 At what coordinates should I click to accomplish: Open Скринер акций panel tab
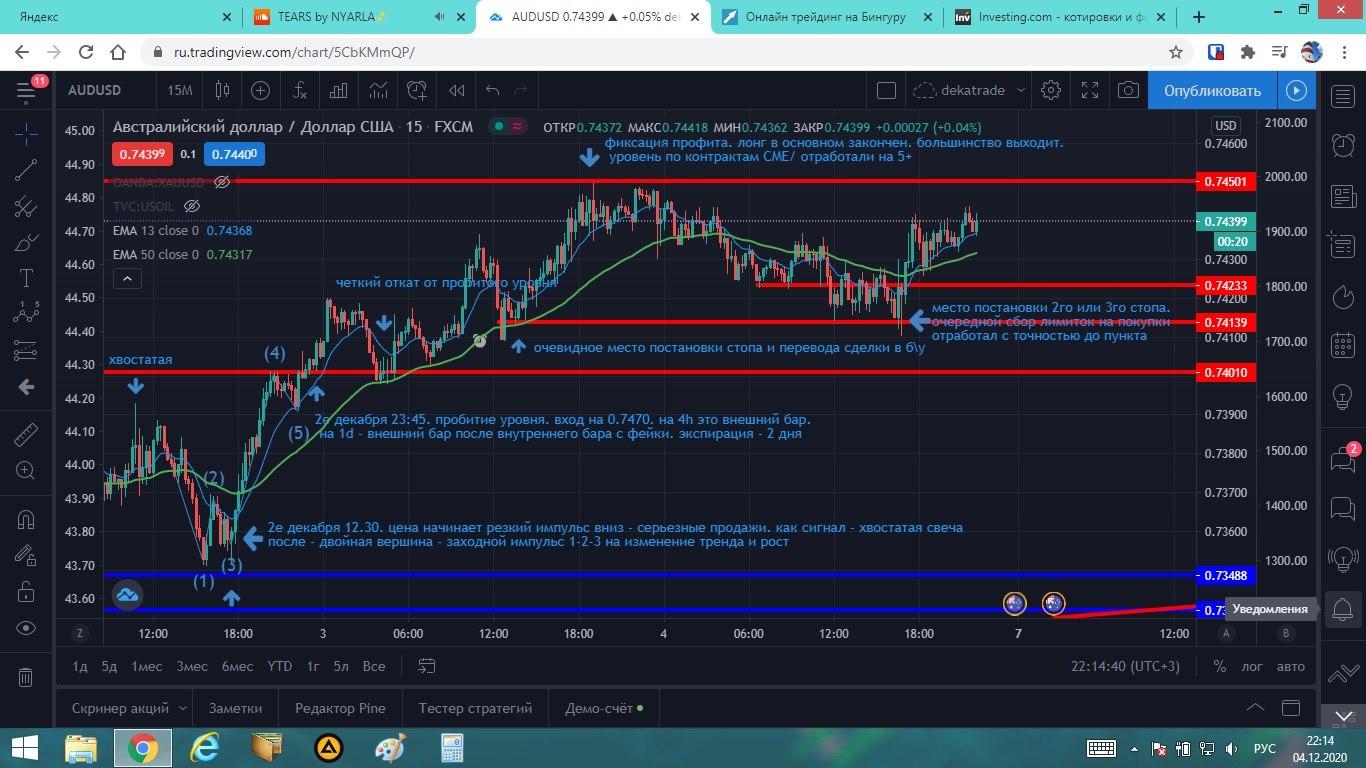click(120, 708)
